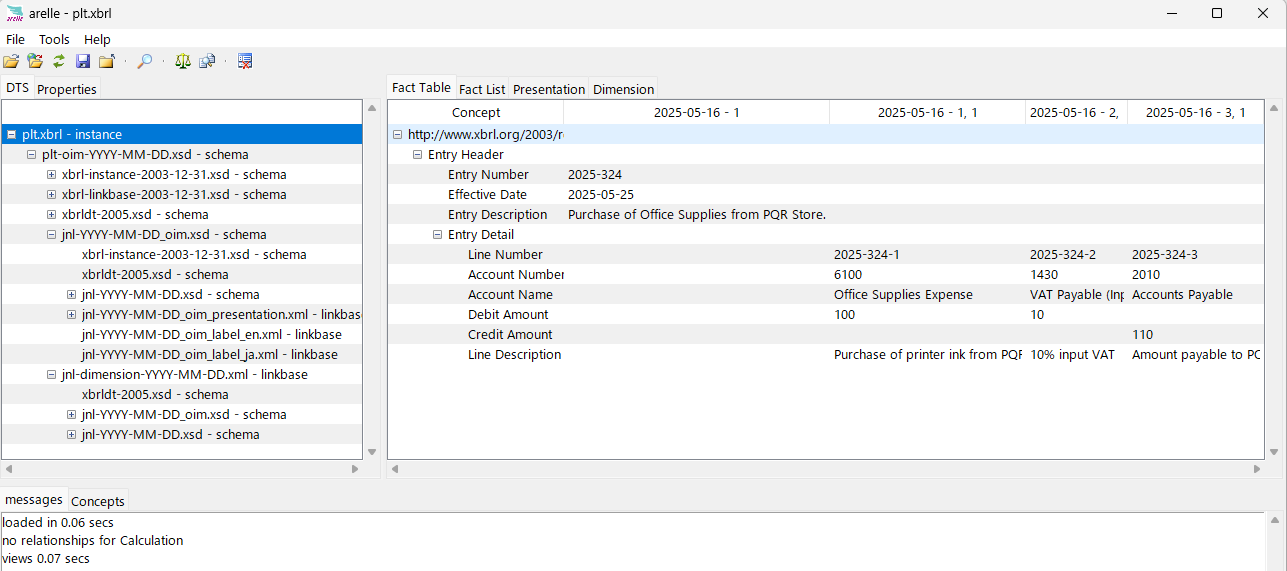Click DTS panel scroll down arrow
Viewport: 1287px width, 571px height.
coord(372,452)
